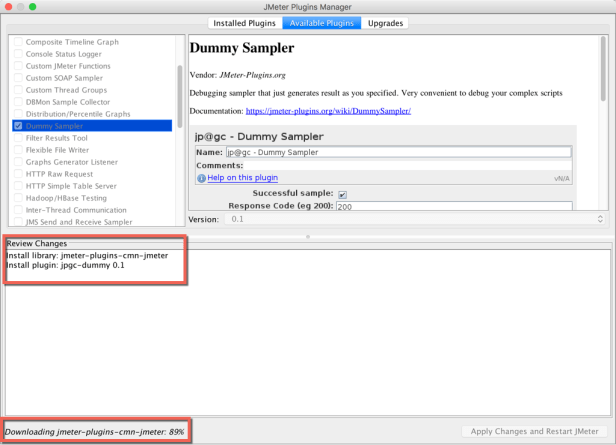This screenshot has height=445, width=616.
Task: Select Console Status Logger in the list
Action: 63,54
